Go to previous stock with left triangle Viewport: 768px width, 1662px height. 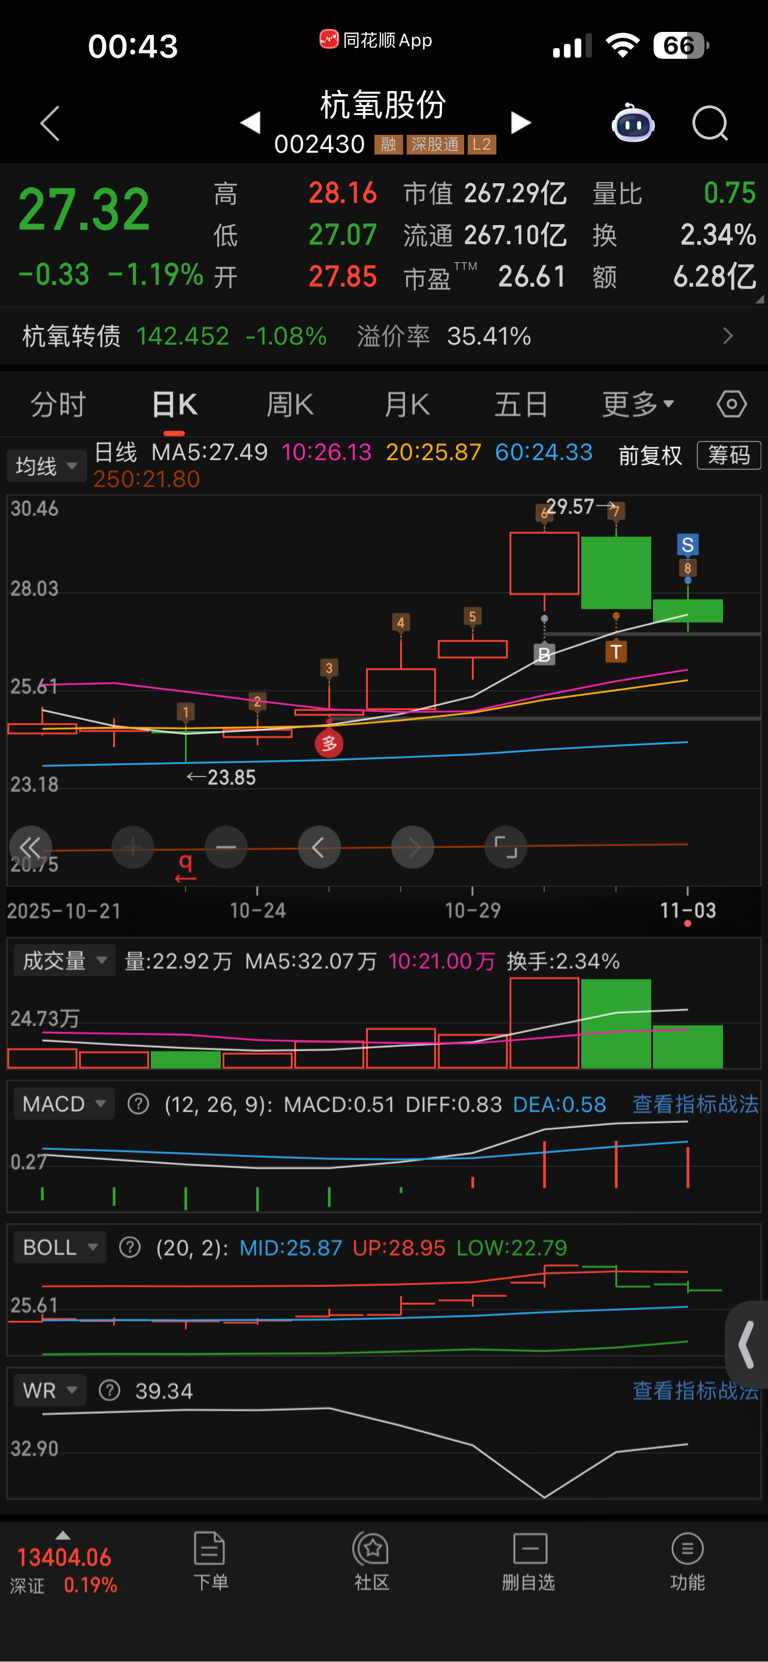click(x=251, y=122)
